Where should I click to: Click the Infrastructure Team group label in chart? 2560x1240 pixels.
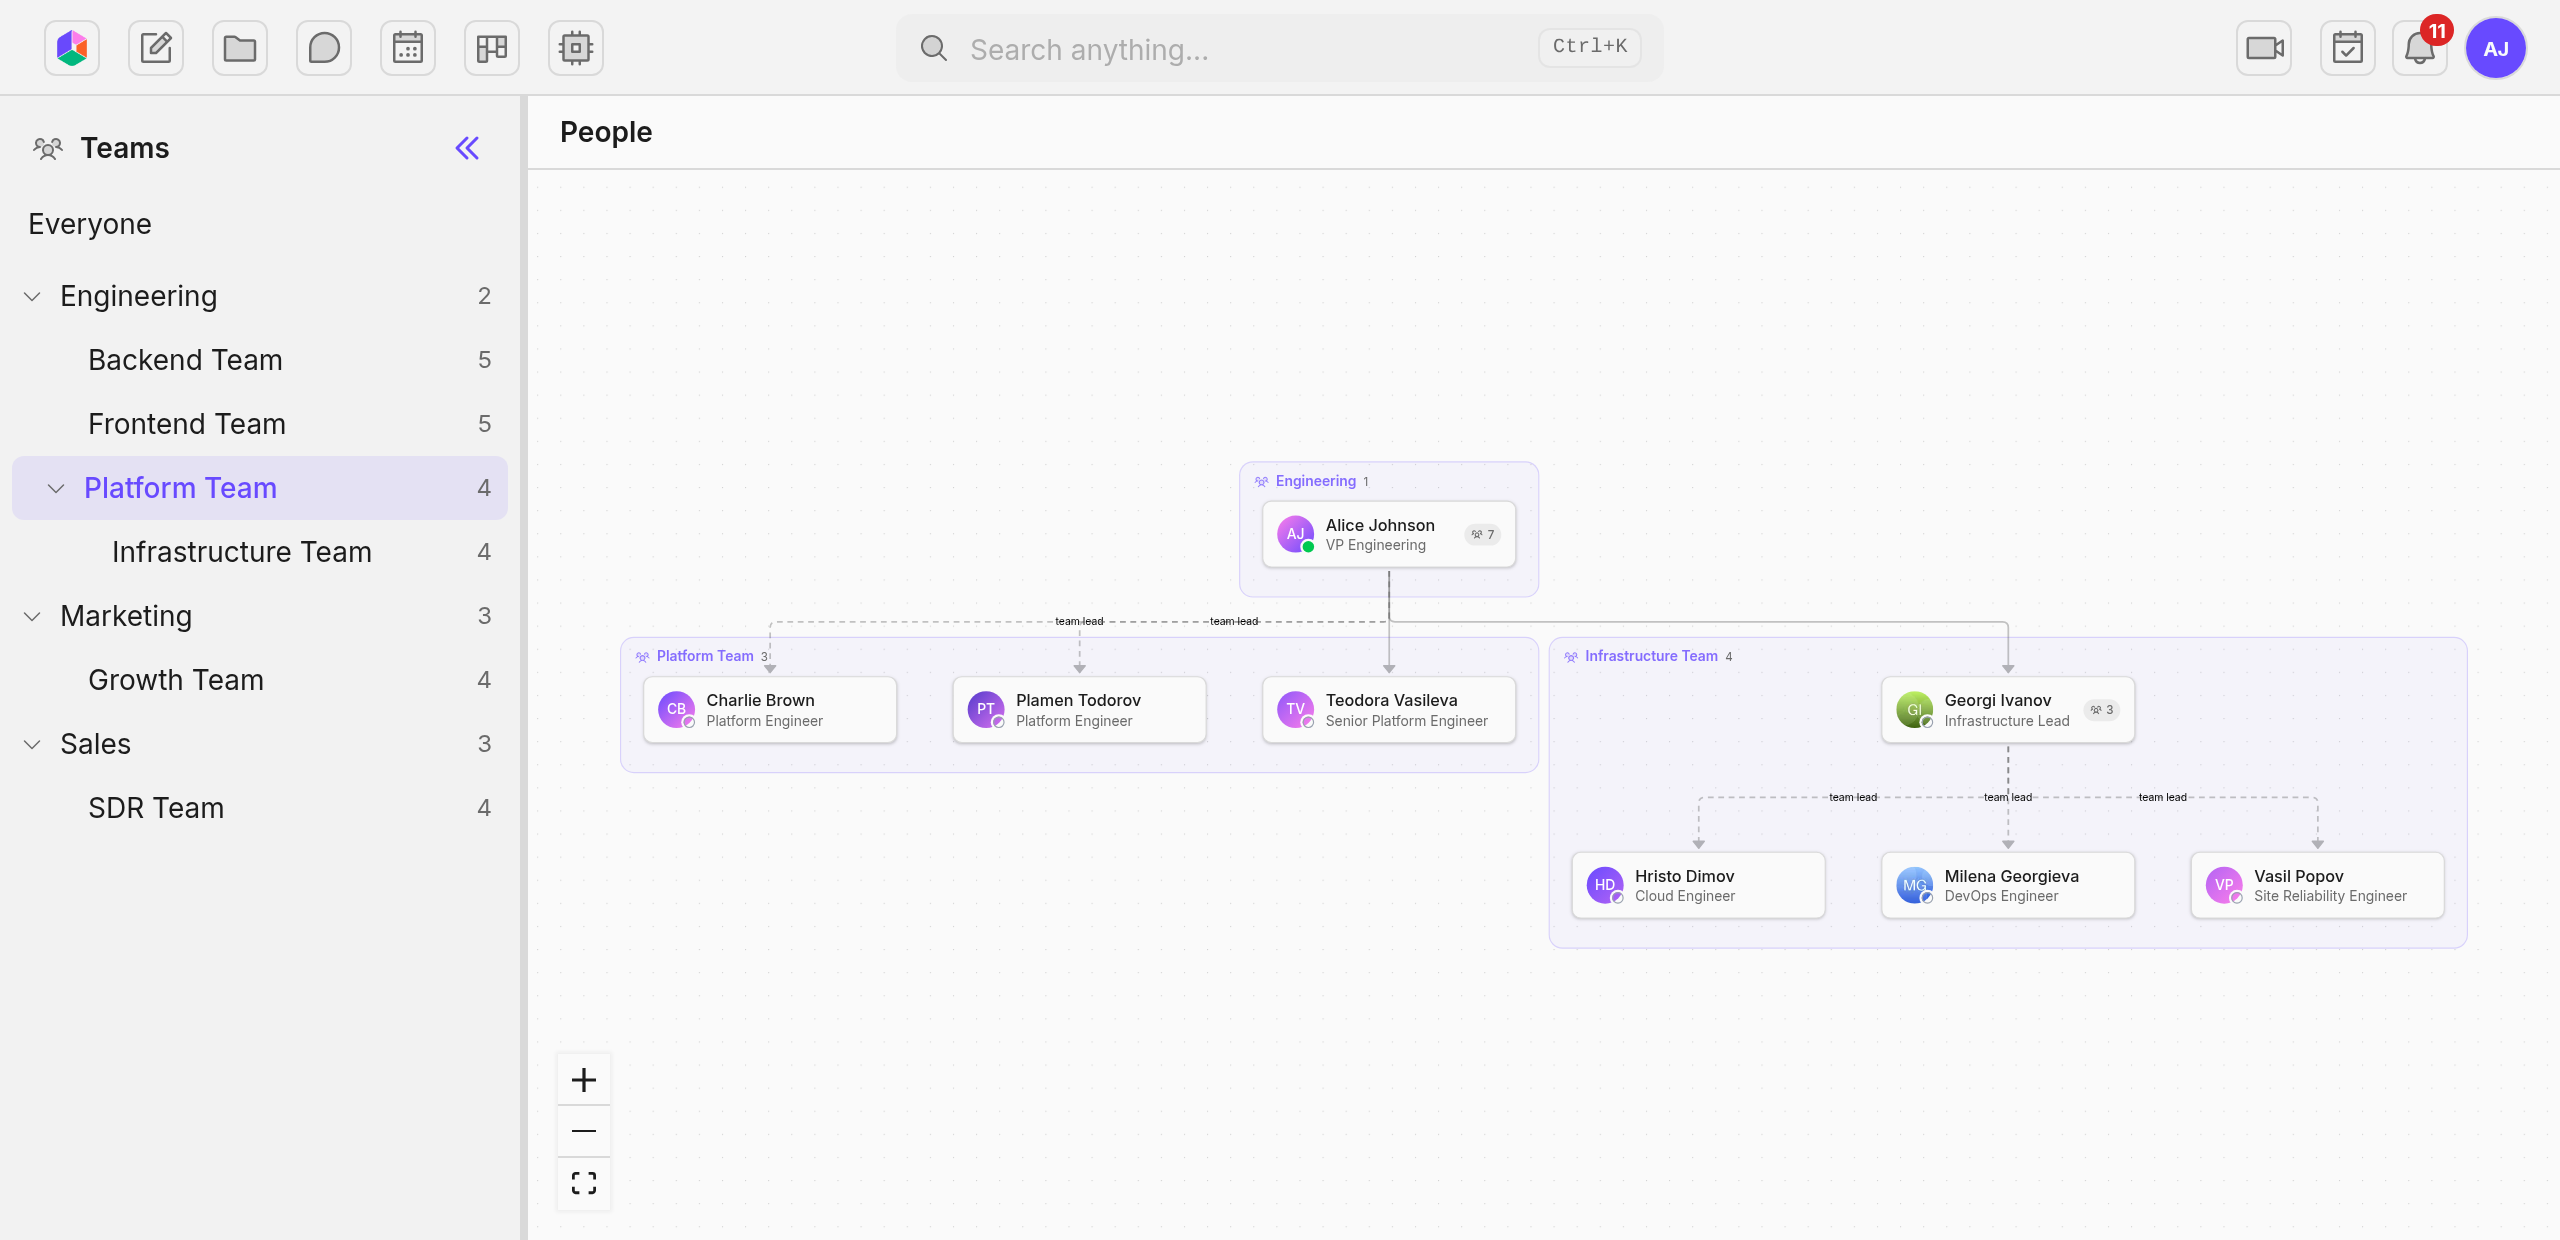(x=1651, y=656)
